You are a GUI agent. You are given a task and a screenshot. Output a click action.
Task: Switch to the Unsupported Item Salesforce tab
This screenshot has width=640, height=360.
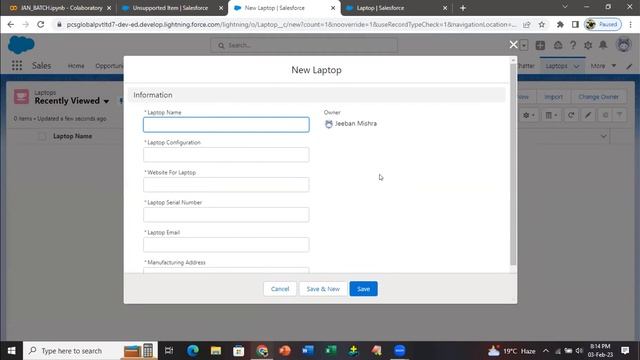(170, 8)
